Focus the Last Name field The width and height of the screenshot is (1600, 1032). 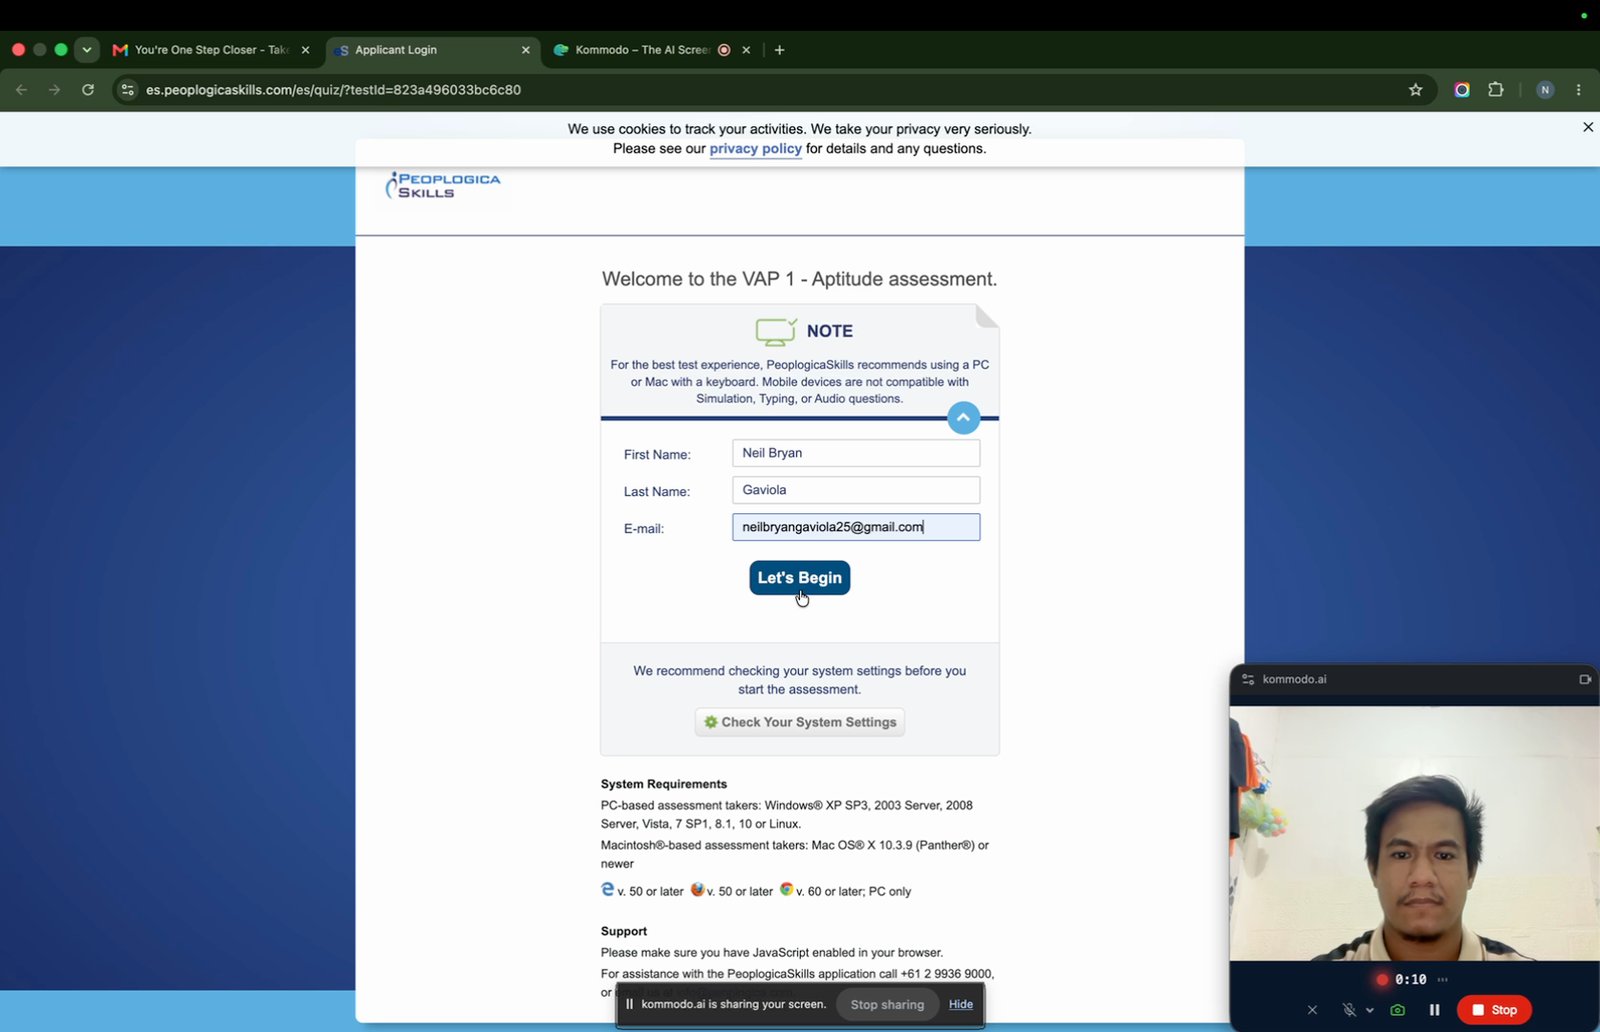click(x=855, y=490)
